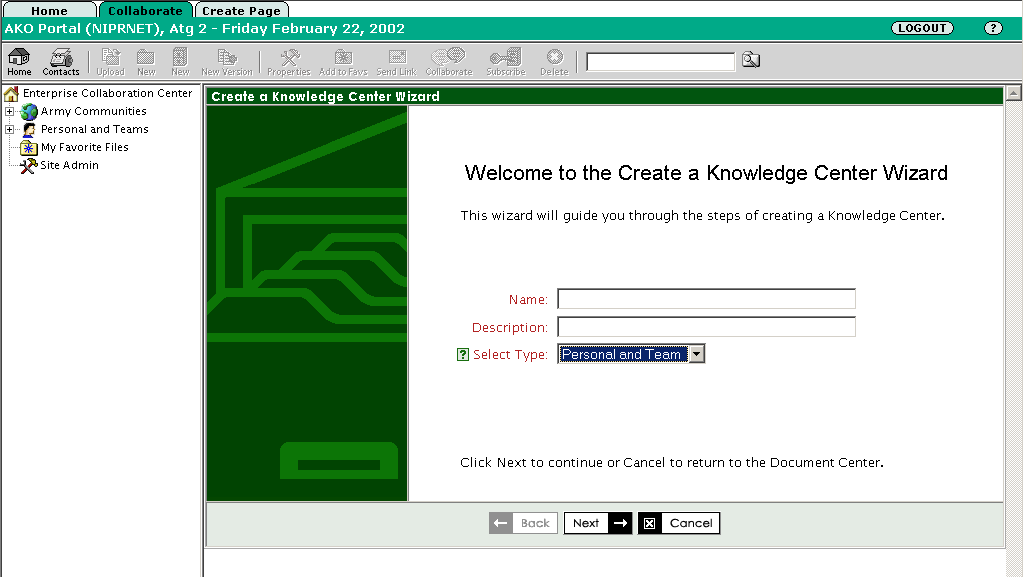
Task: Click the Name input field
Action: [x=706, y=299]
